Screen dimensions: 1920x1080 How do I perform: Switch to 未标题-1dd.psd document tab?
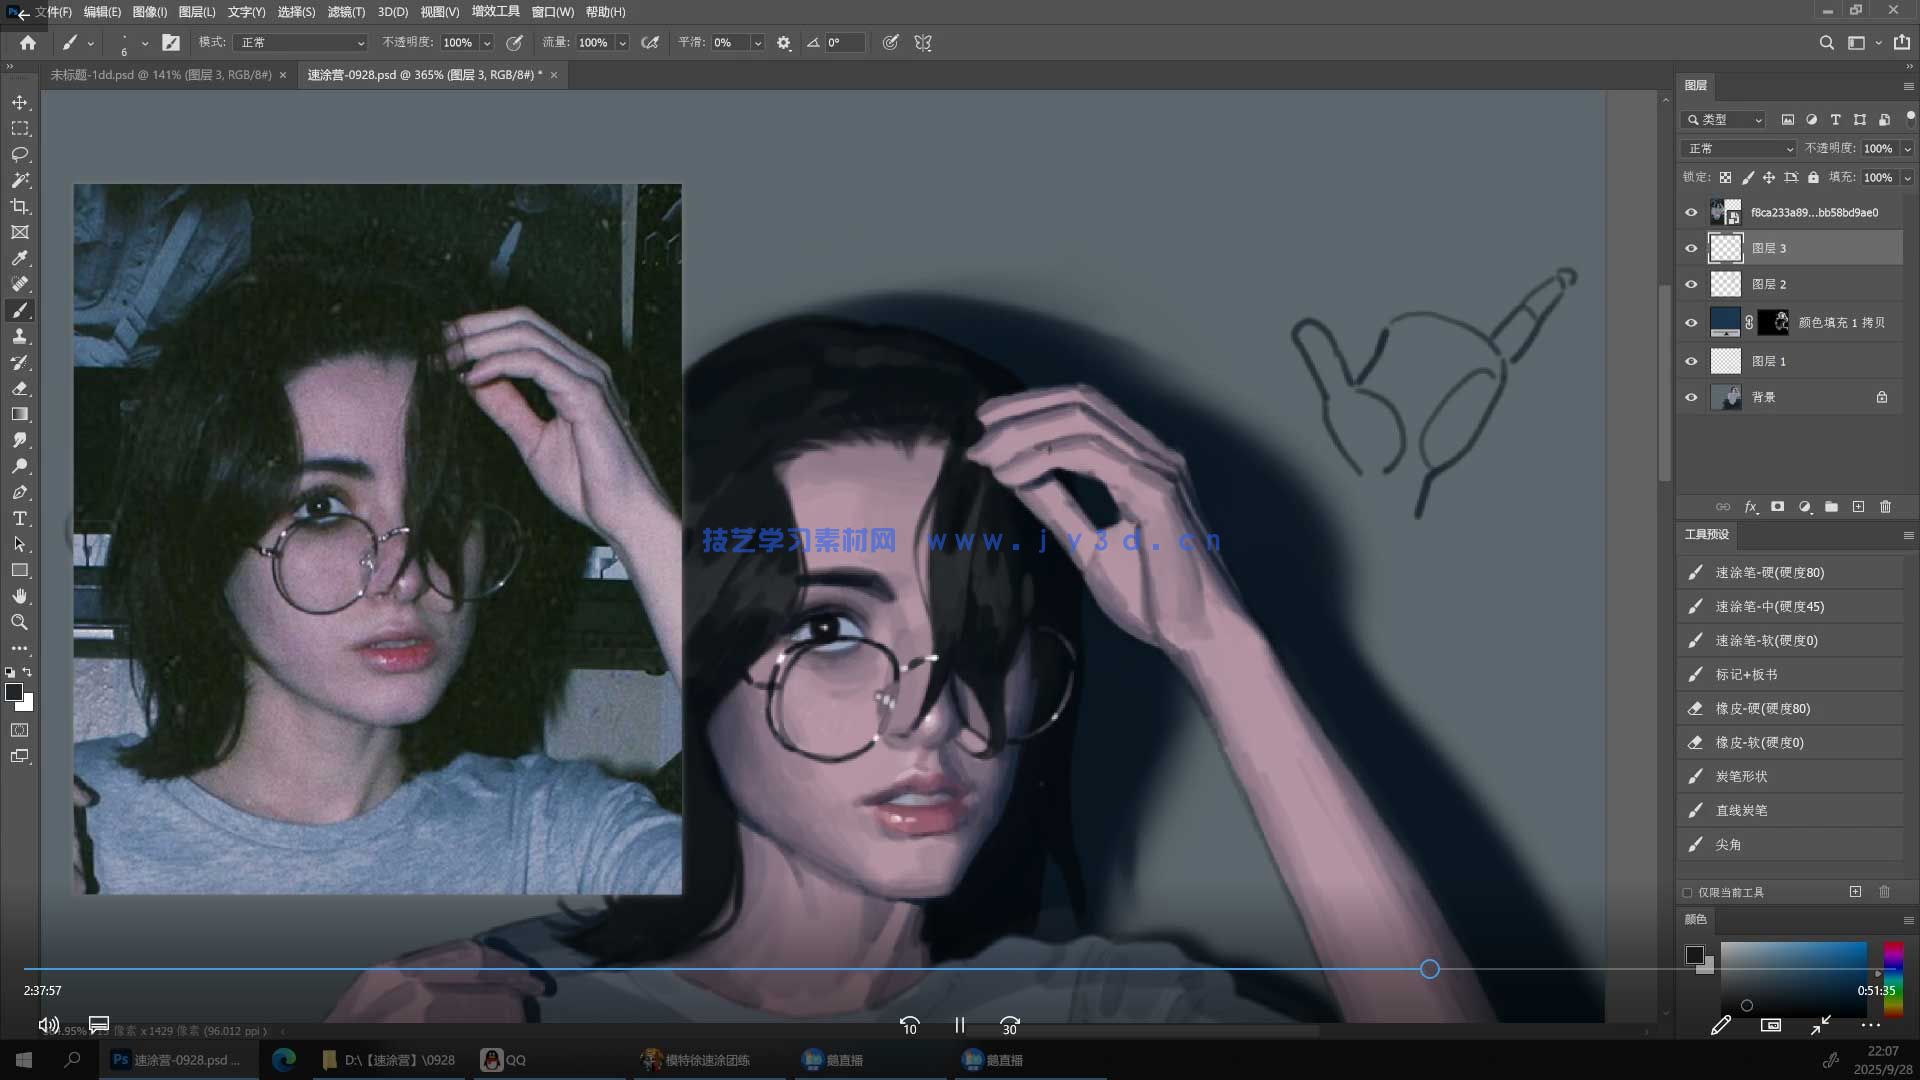coord(160,75)
